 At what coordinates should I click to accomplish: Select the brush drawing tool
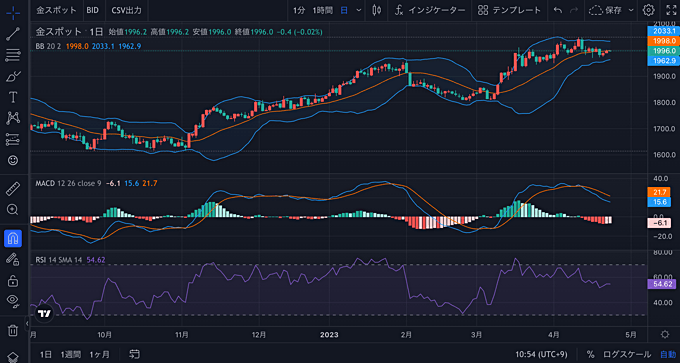coord(13,76)
